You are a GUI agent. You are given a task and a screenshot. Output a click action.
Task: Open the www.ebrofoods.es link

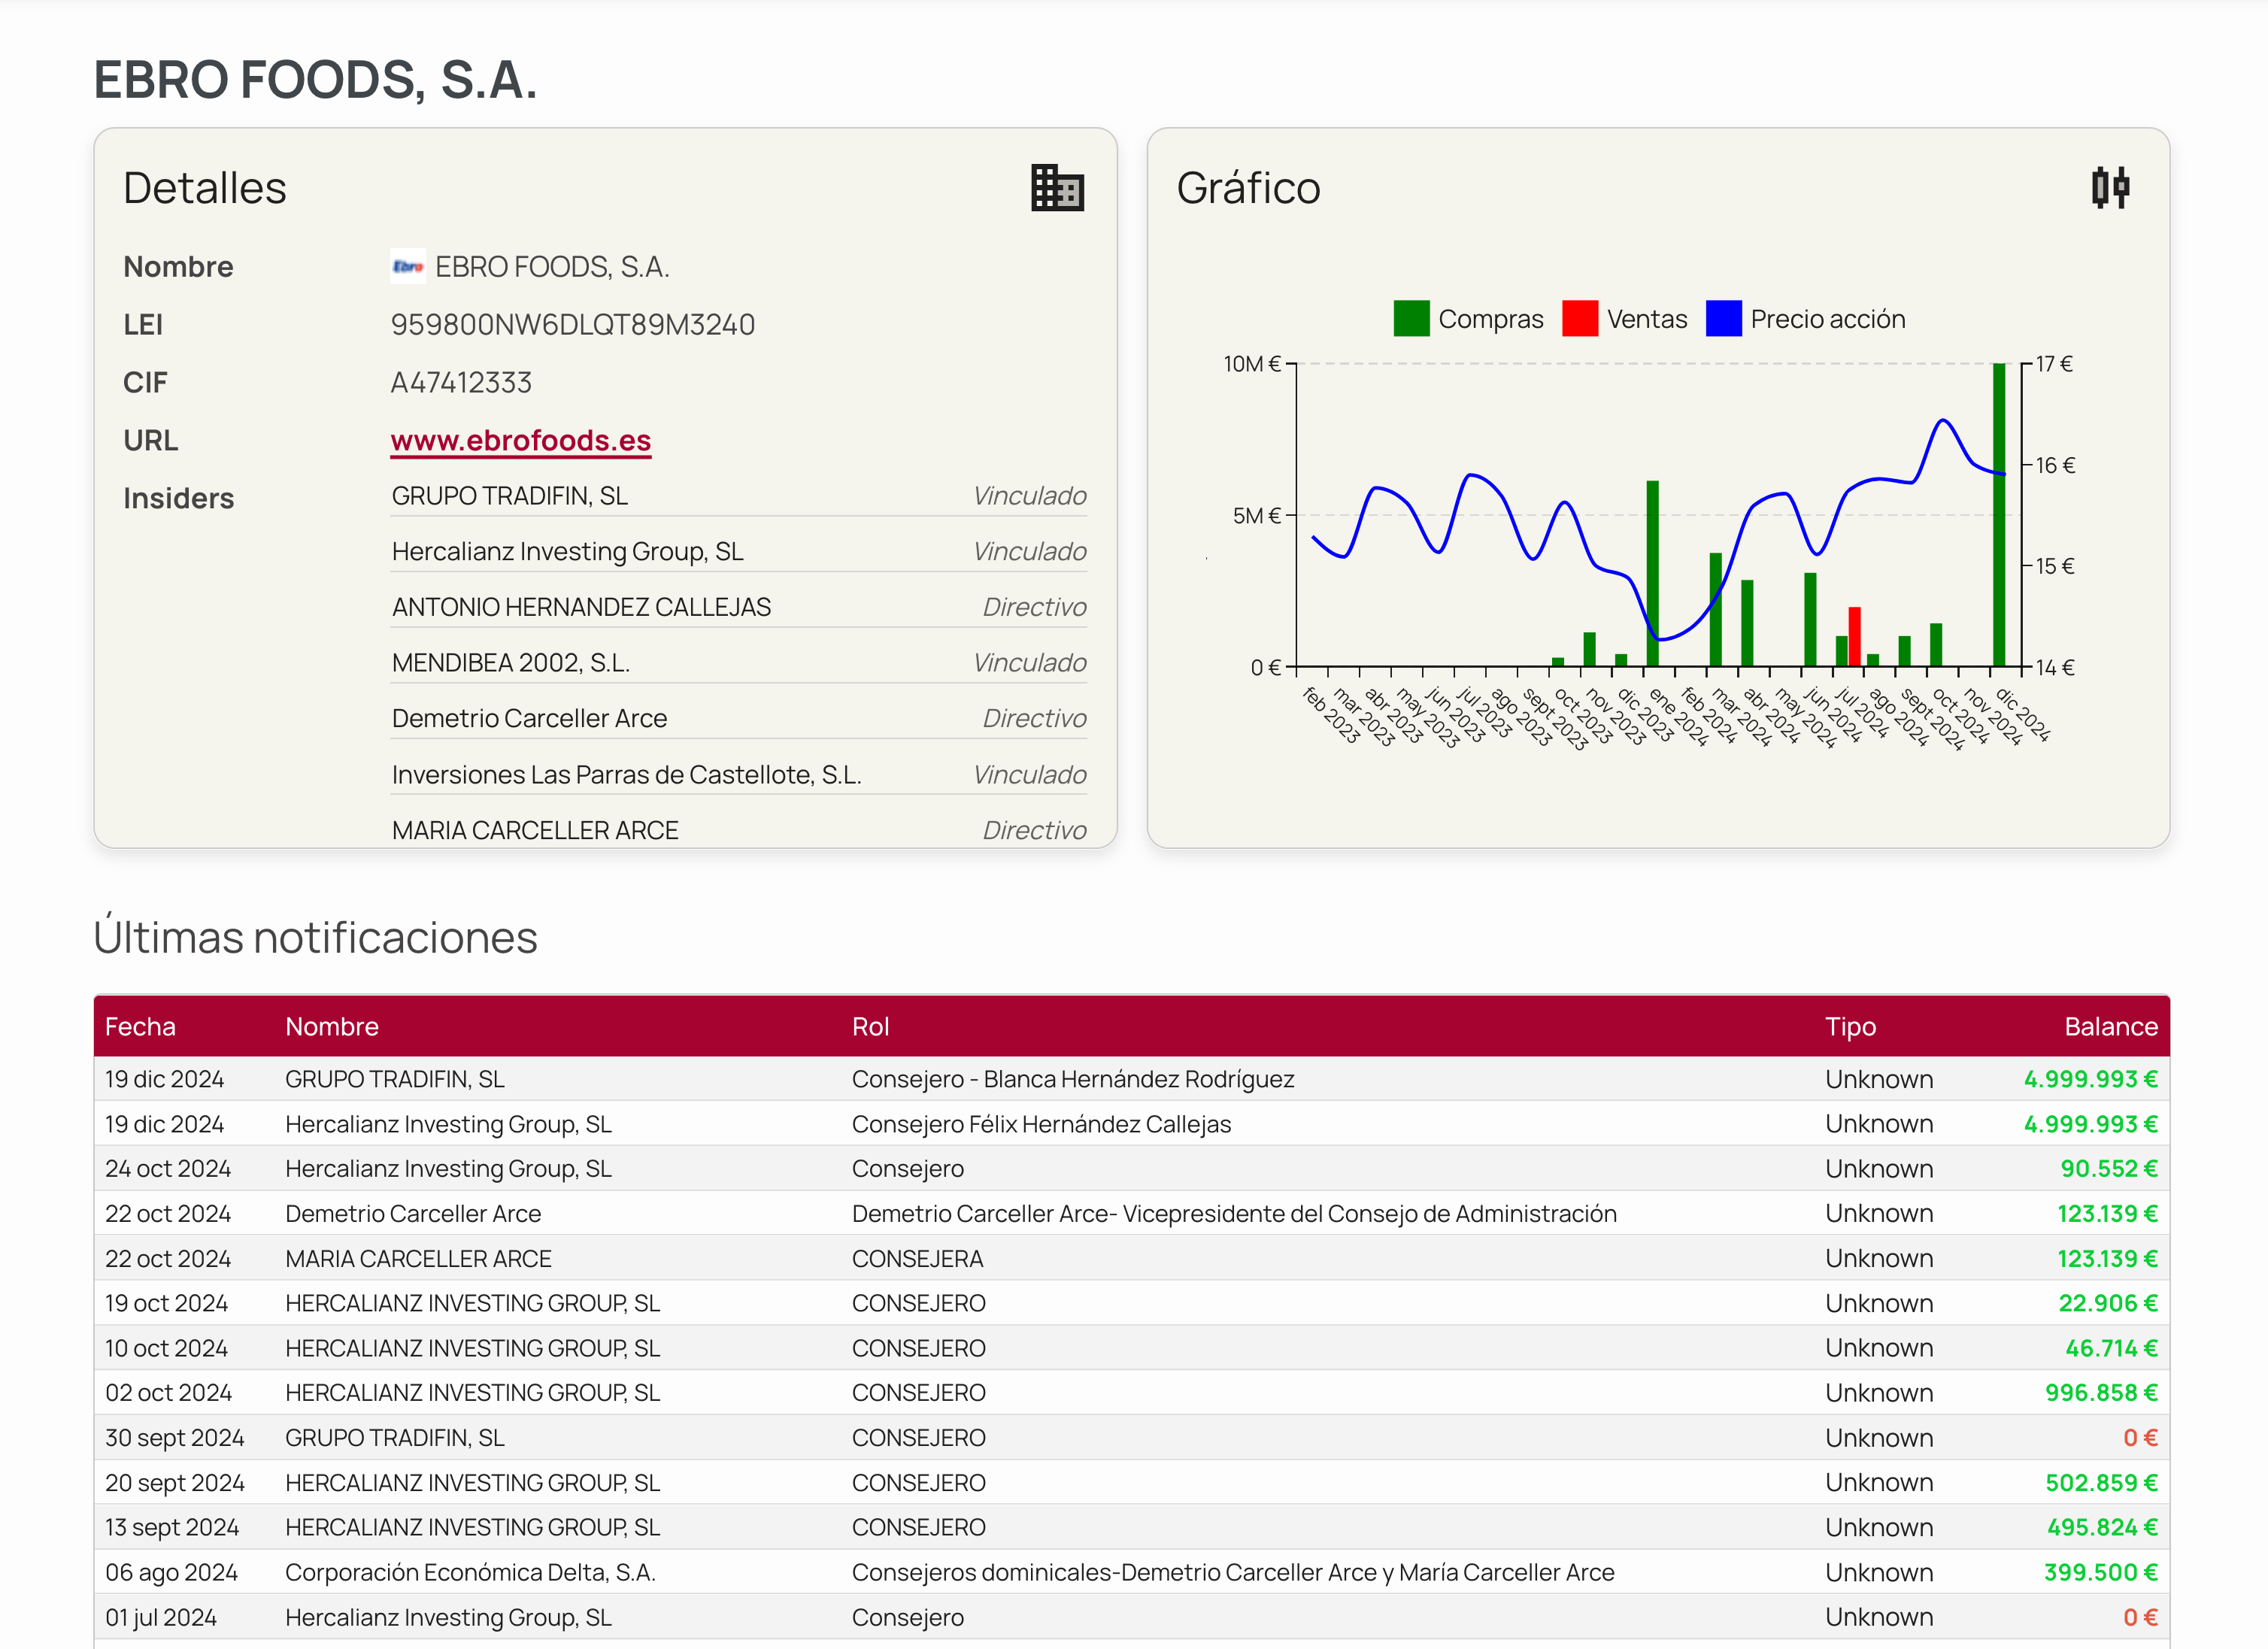pyautogui.click(x=521, y=441)
